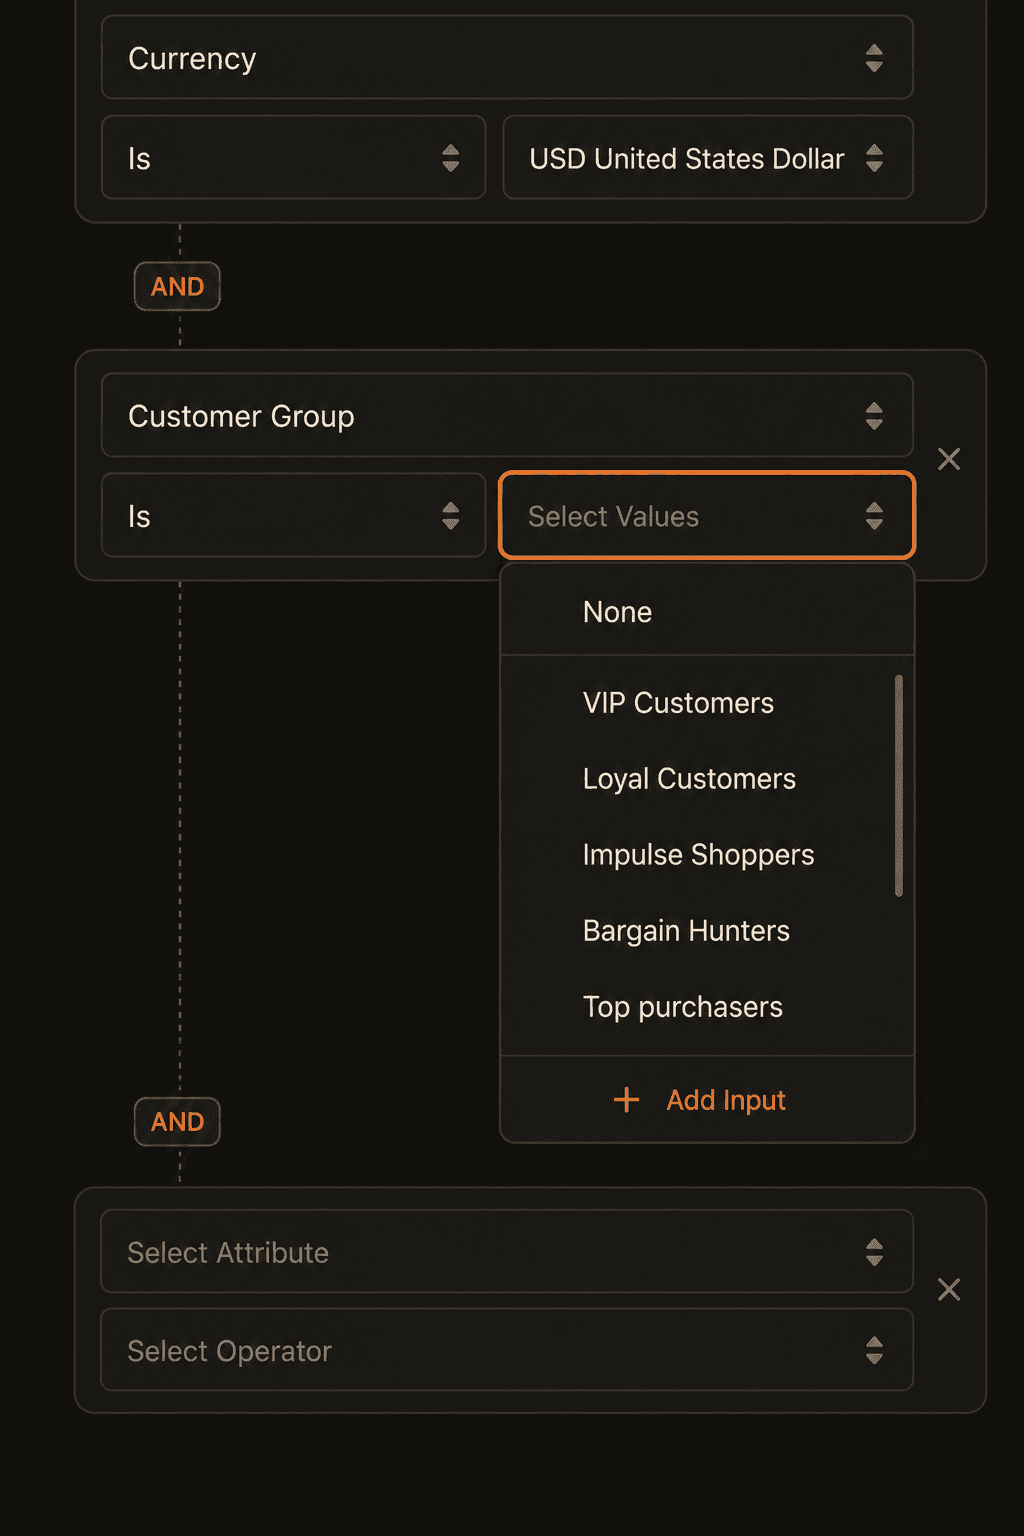Open the Is operator dropdown under Customer Group
Image resolution: width=1024 pixels, height=1536 pixels.
click(x=293, y=516)
